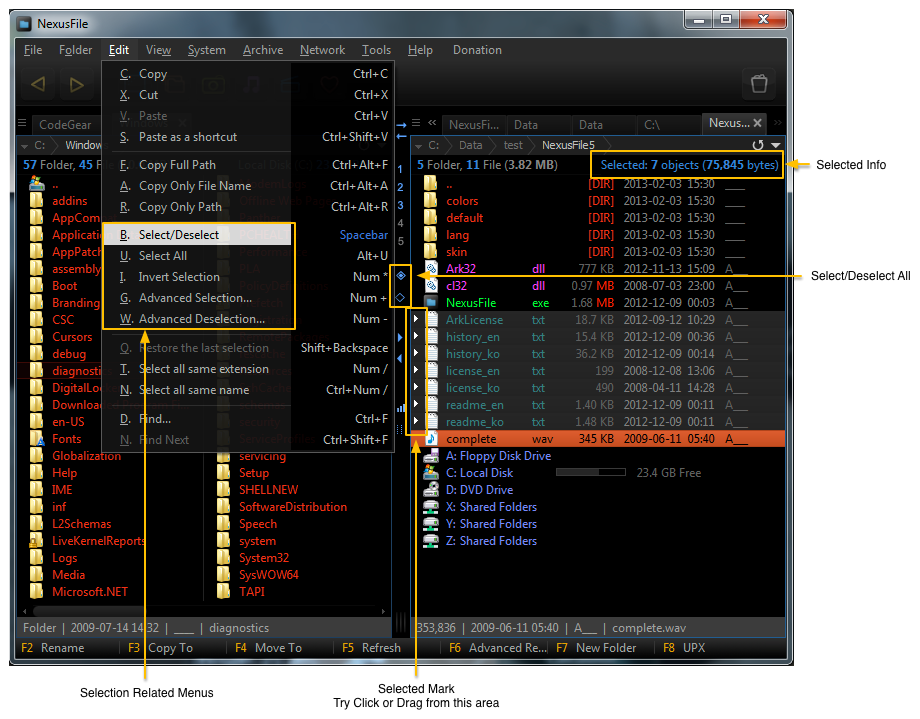Select the SoftwareDistribution folder
Image resolution: width=920 pixels, height=719 pixels.
293,507
